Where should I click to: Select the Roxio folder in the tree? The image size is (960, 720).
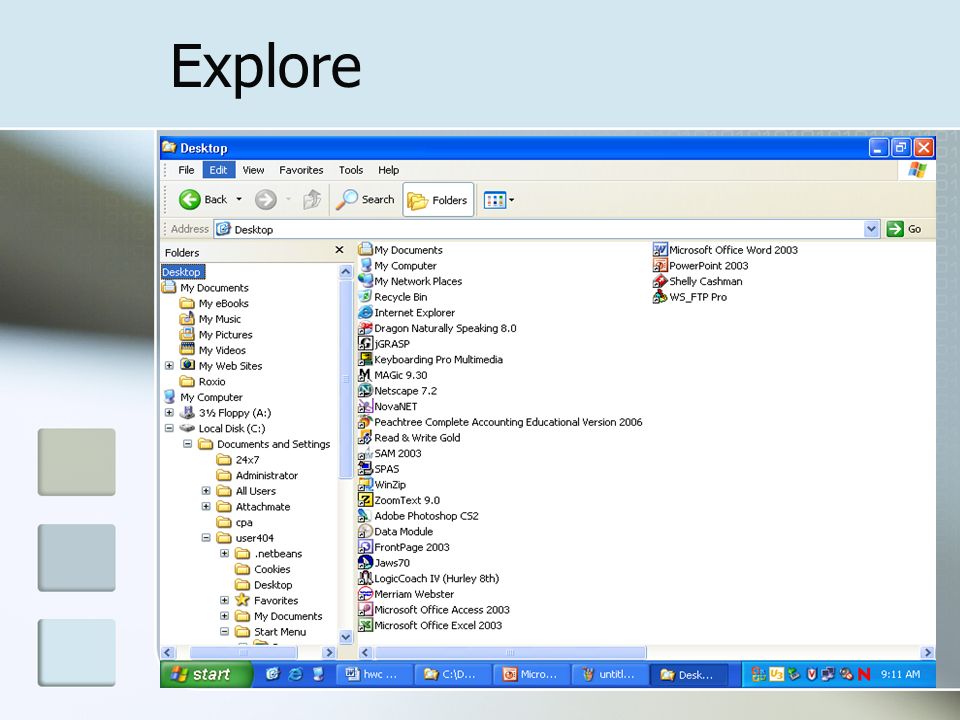click(x=203, y=381)
